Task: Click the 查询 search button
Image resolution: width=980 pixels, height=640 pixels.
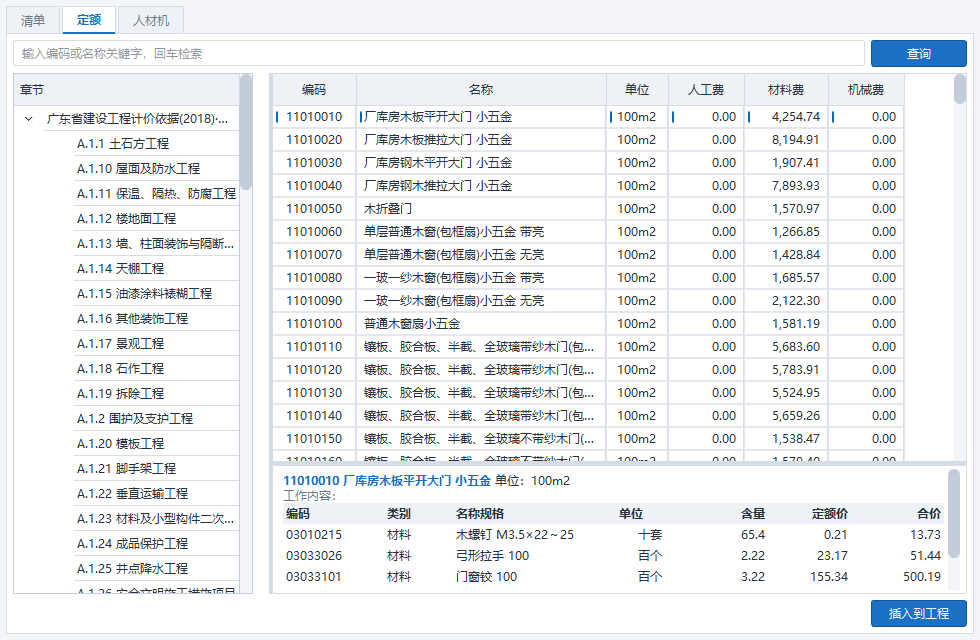Action: pyautogui.click(x=919, y=54)
